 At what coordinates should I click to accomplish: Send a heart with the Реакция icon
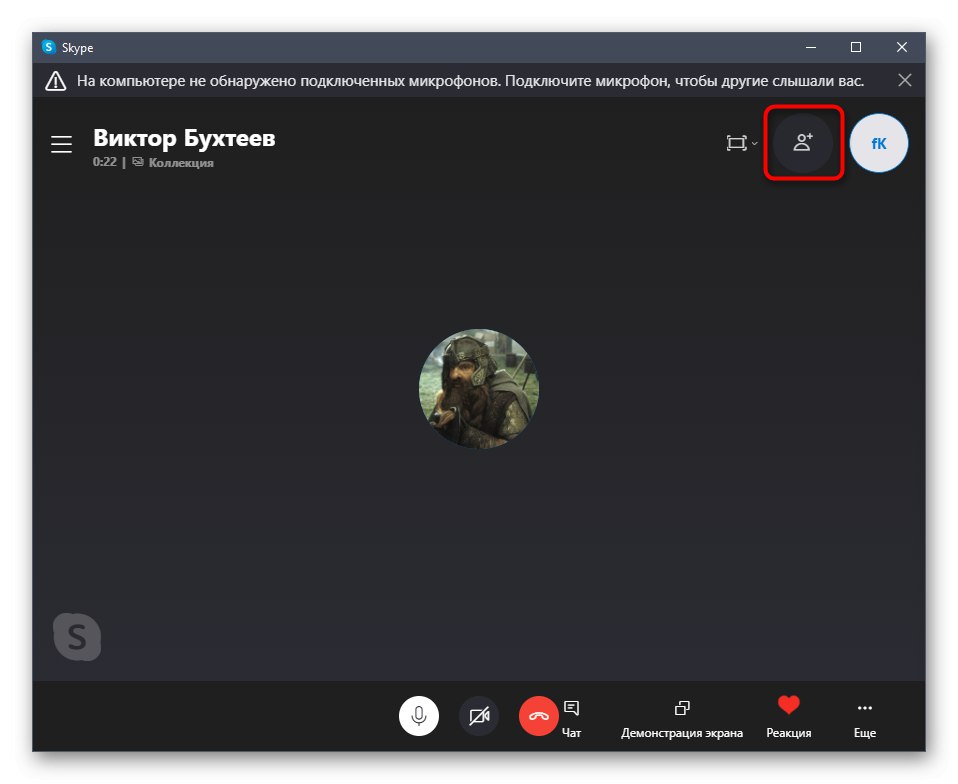tap(788, 707)
